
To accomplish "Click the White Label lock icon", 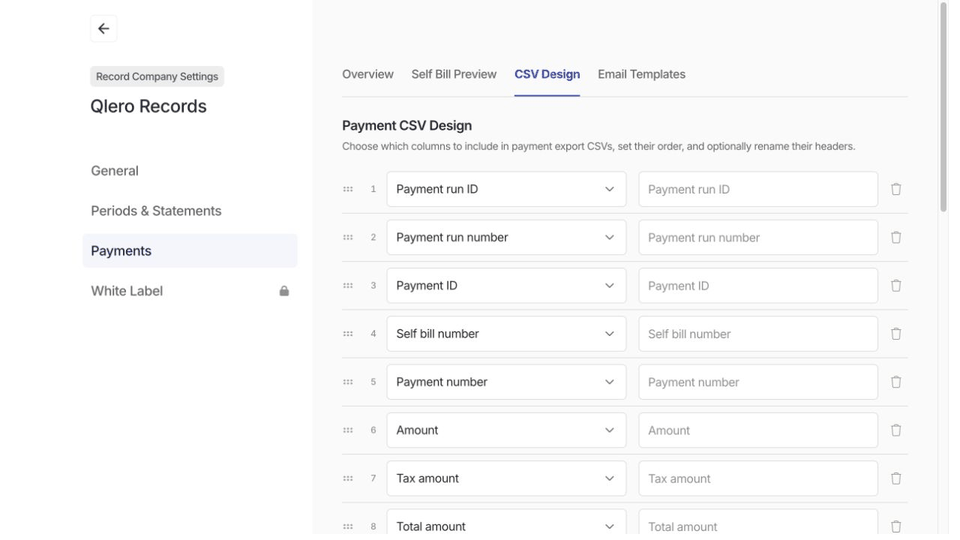I will (x=284, y=291).
